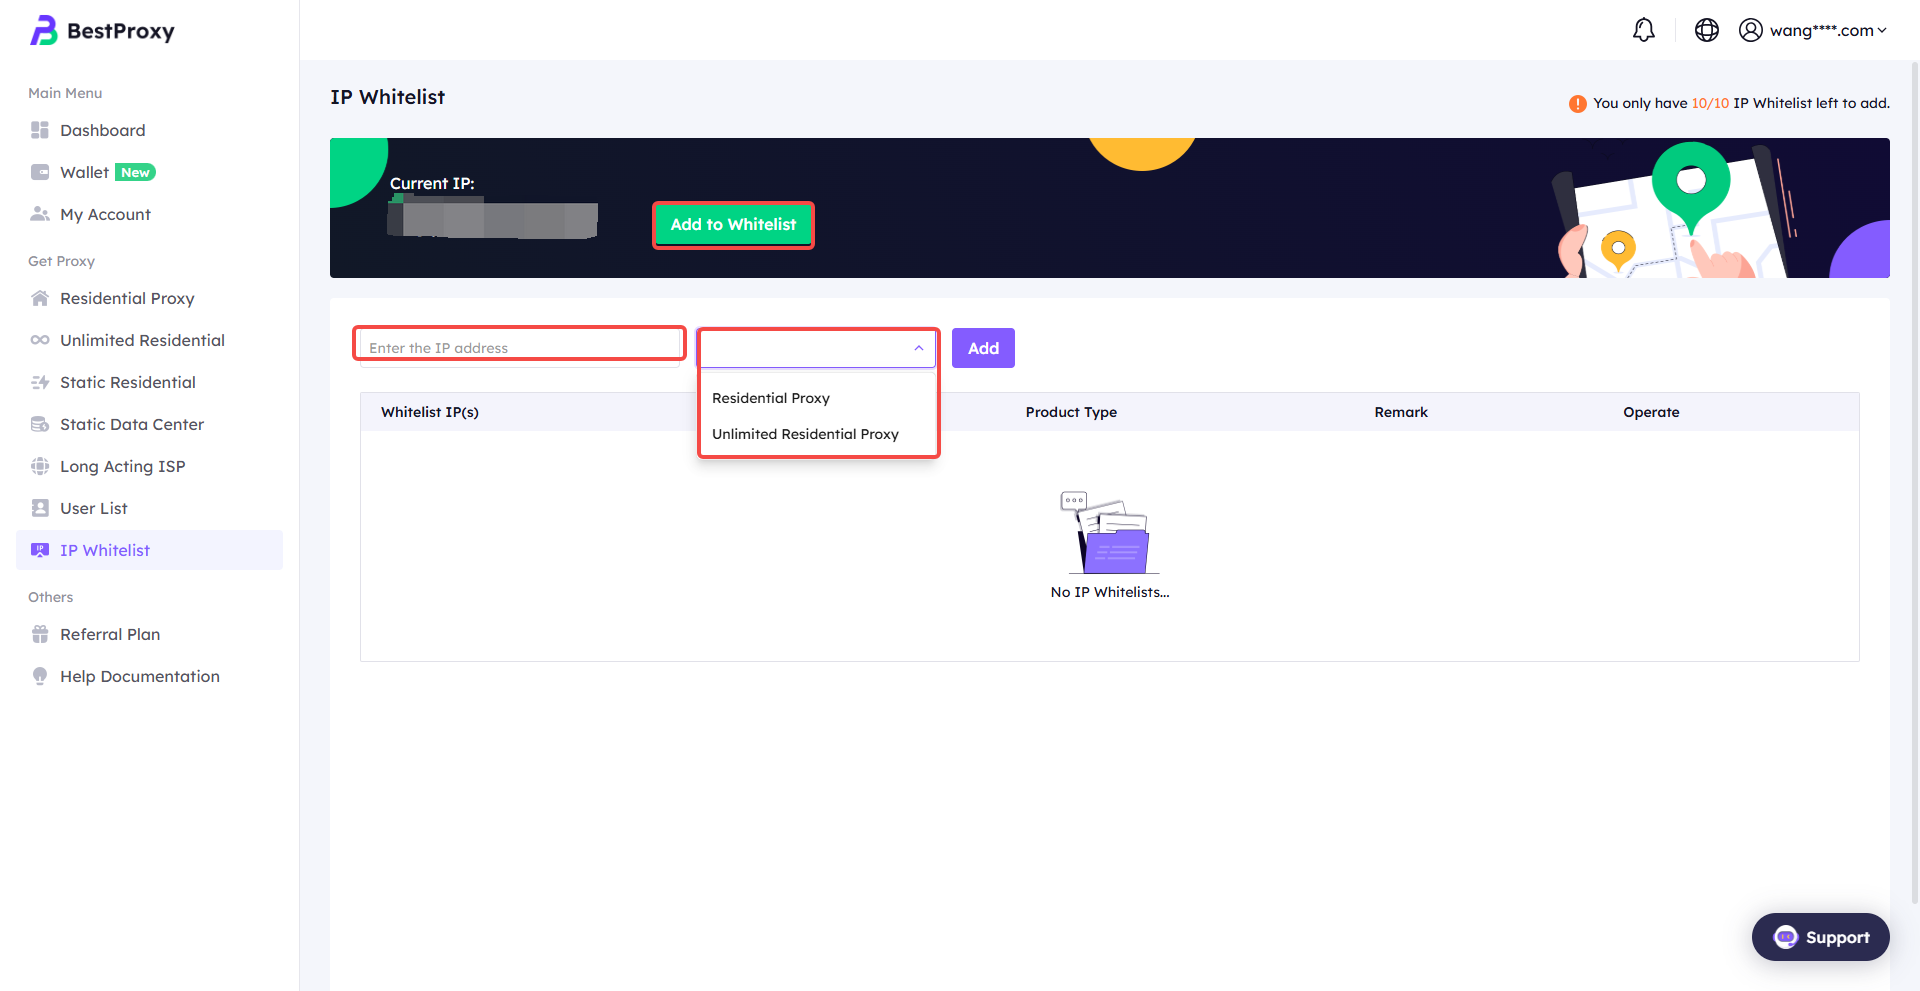Image resolution: width=1920 pixels, height=991 pixels.
Task: Click the green Add to Whitelist button
Action: (733, 225)
